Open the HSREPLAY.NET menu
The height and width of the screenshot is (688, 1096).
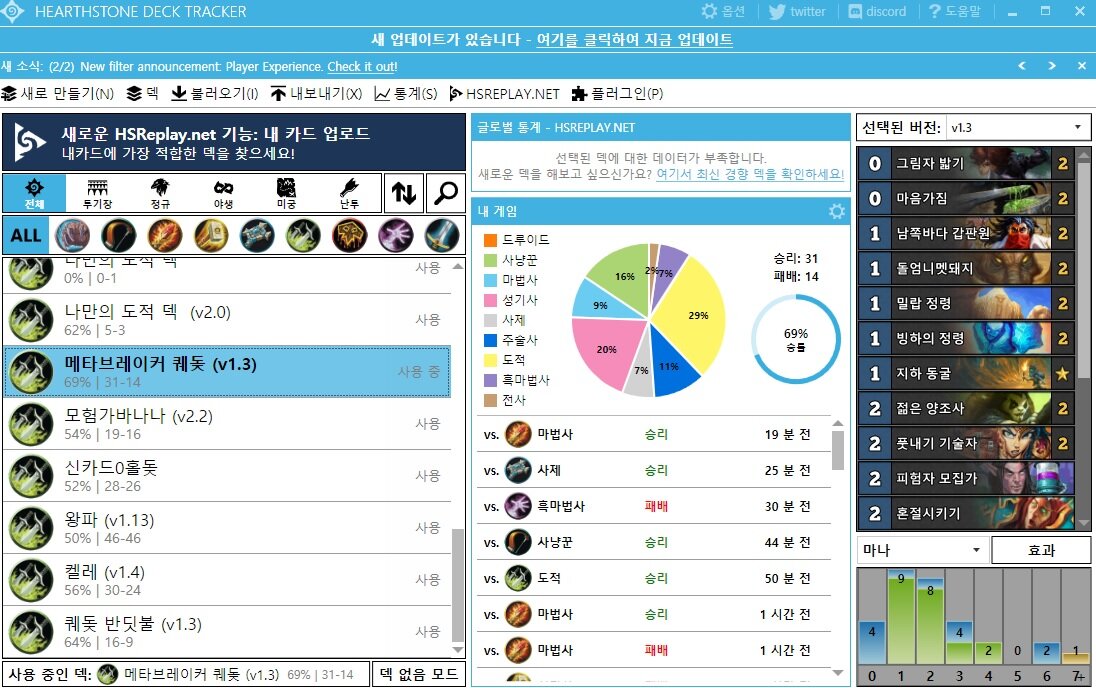(x=505, y=94)
